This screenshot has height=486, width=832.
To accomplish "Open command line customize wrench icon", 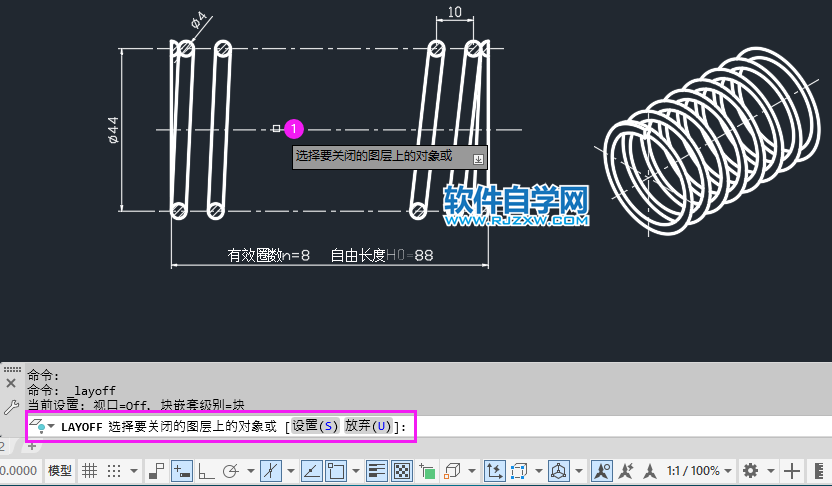I will coord(11,407).
